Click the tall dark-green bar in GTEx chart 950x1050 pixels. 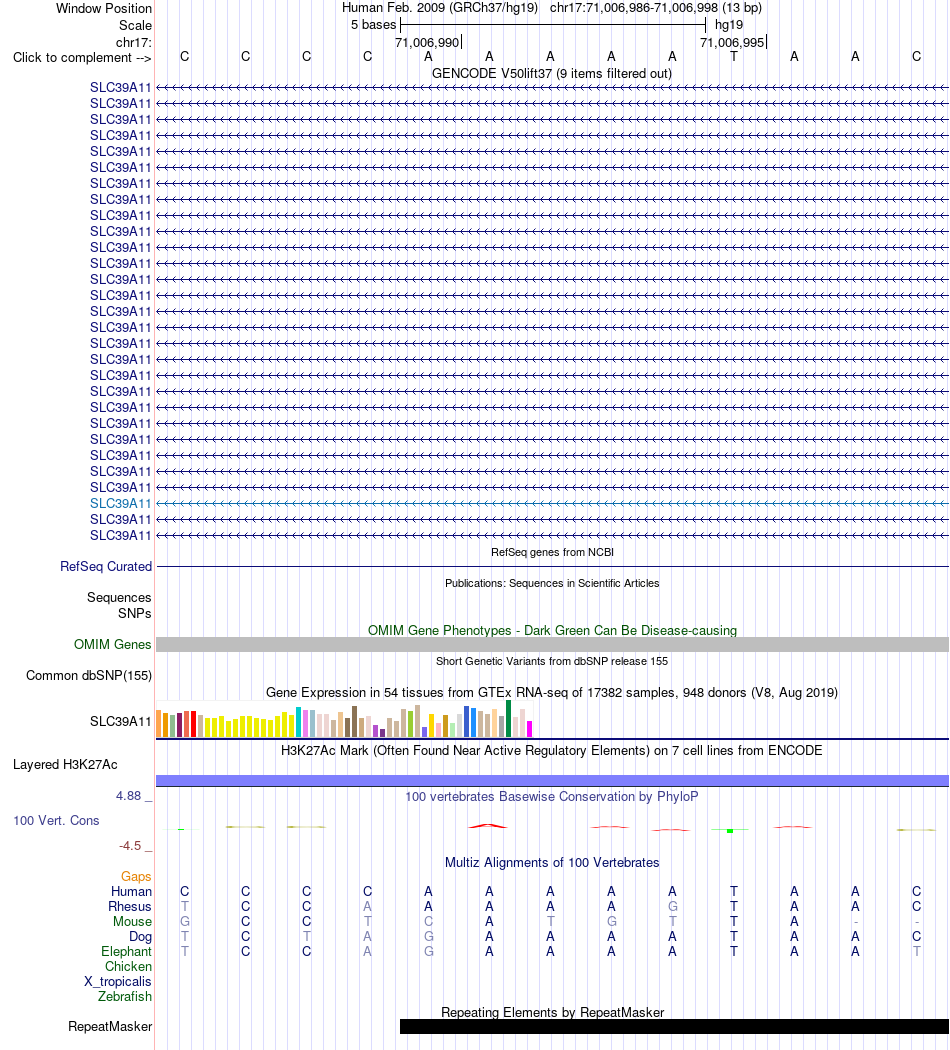click(509, 719)
